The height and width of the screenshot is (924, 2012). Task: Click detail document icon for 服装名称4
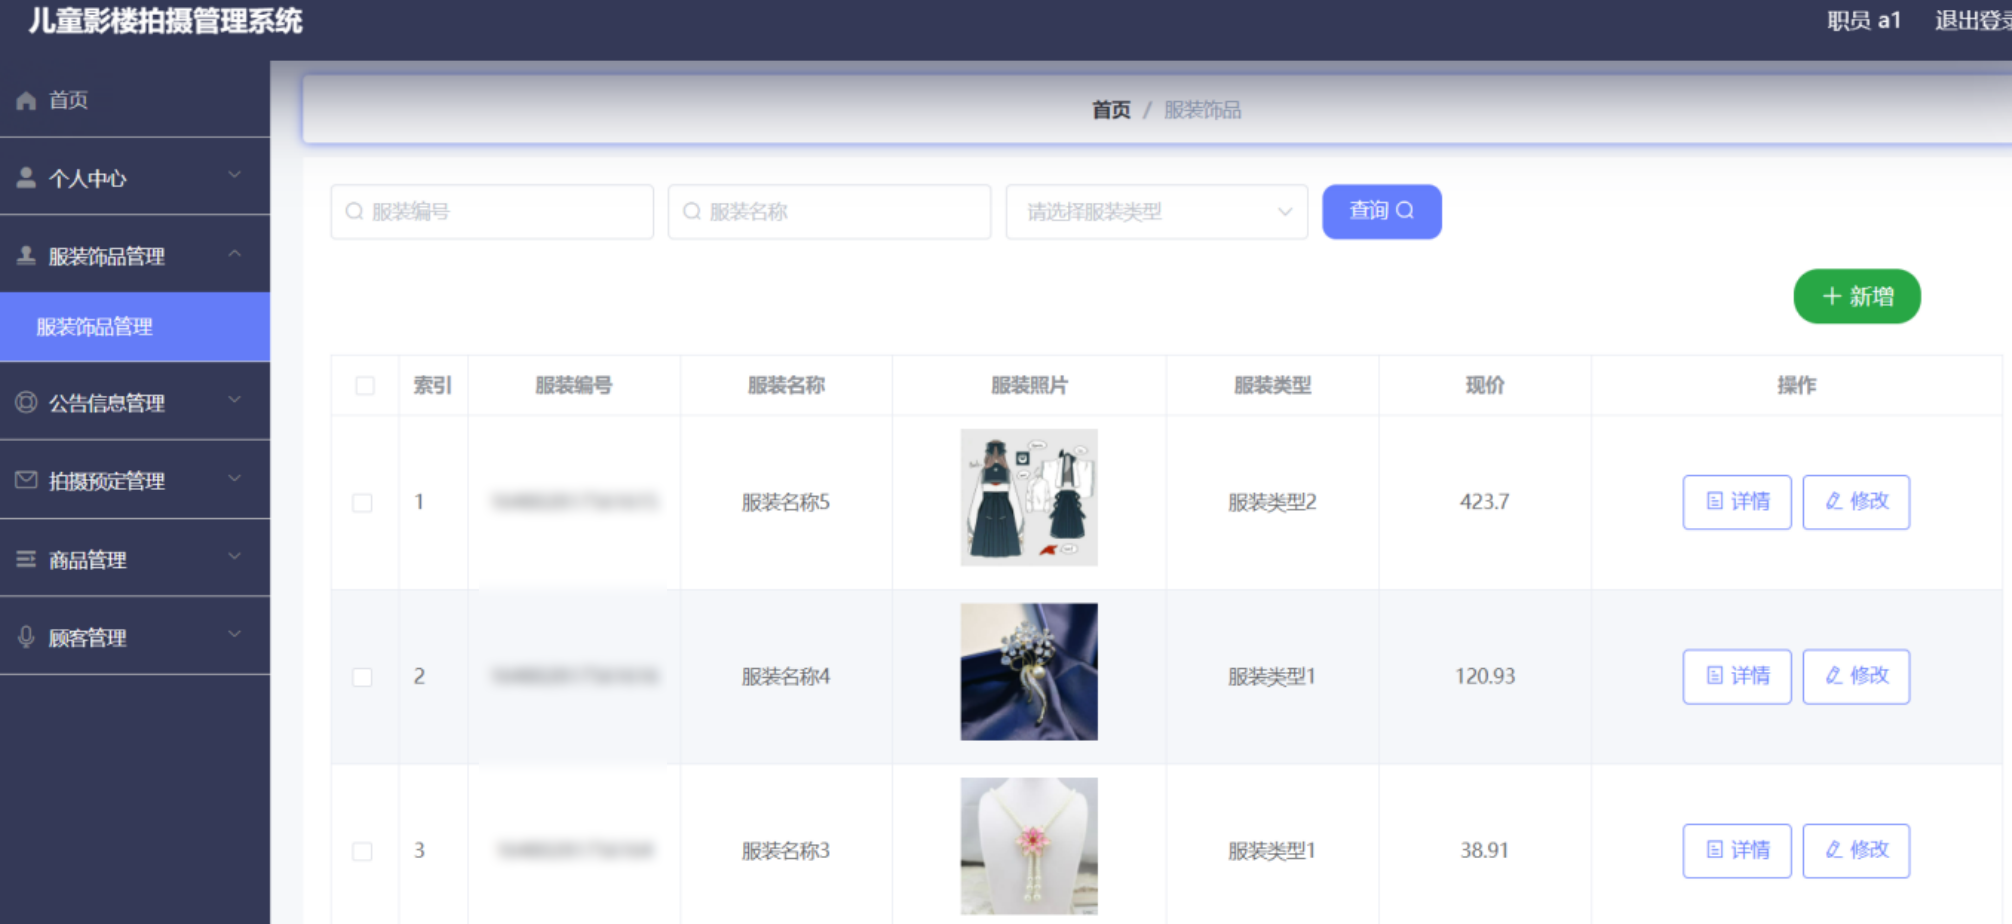click(x=1715, y=675)
